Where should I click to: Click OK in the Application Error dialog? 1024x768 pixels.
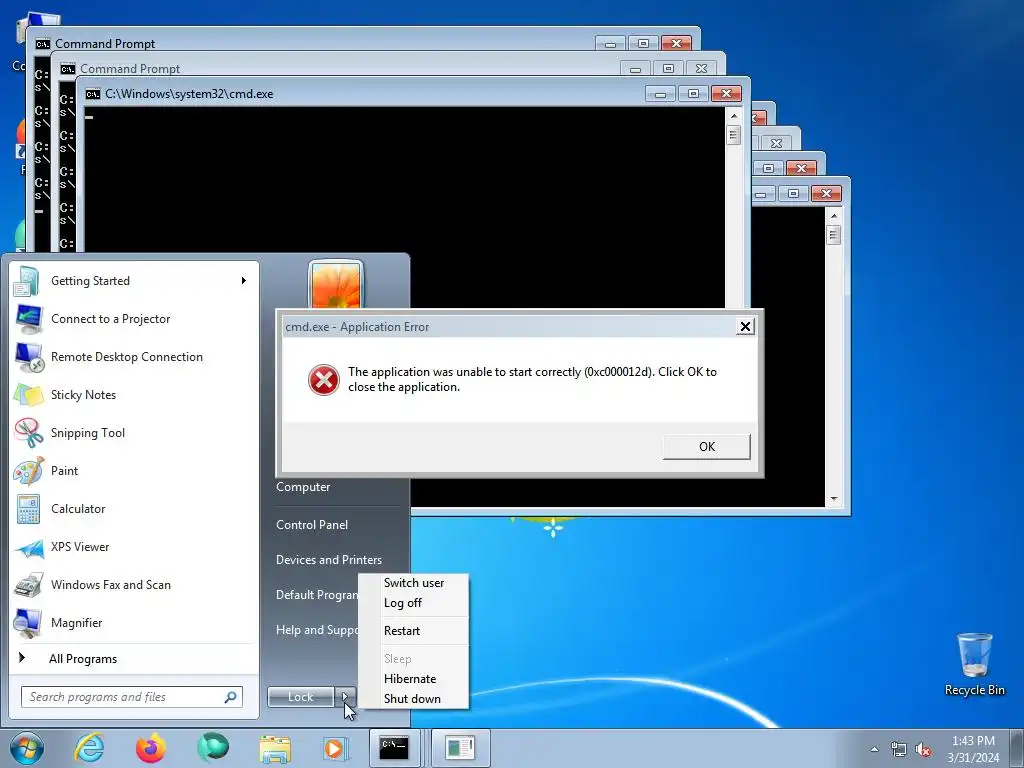coord(707,447)
